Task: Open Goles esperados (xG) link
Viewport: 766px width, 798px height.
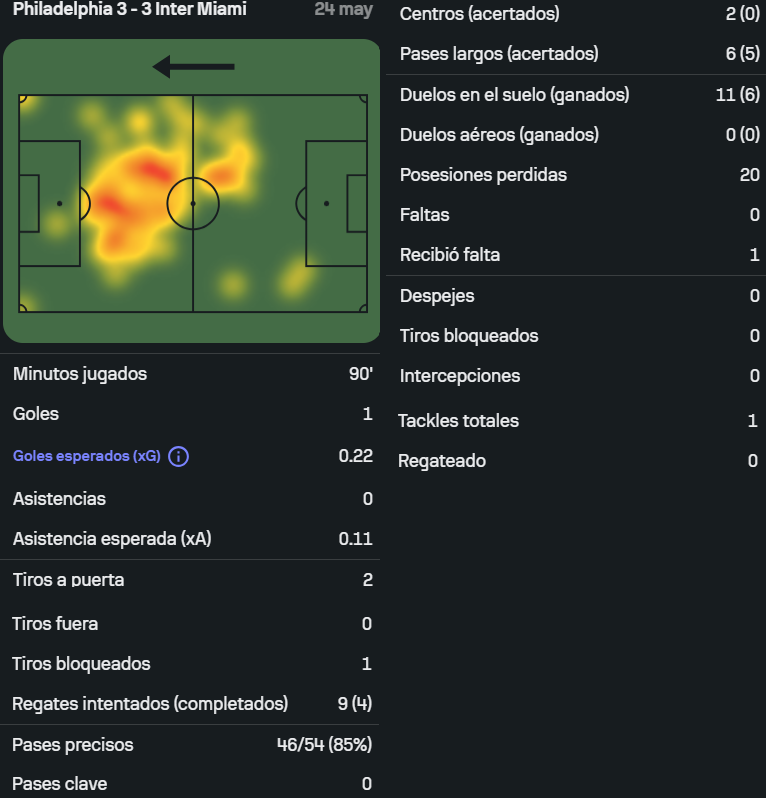Action: pos(87,456)
